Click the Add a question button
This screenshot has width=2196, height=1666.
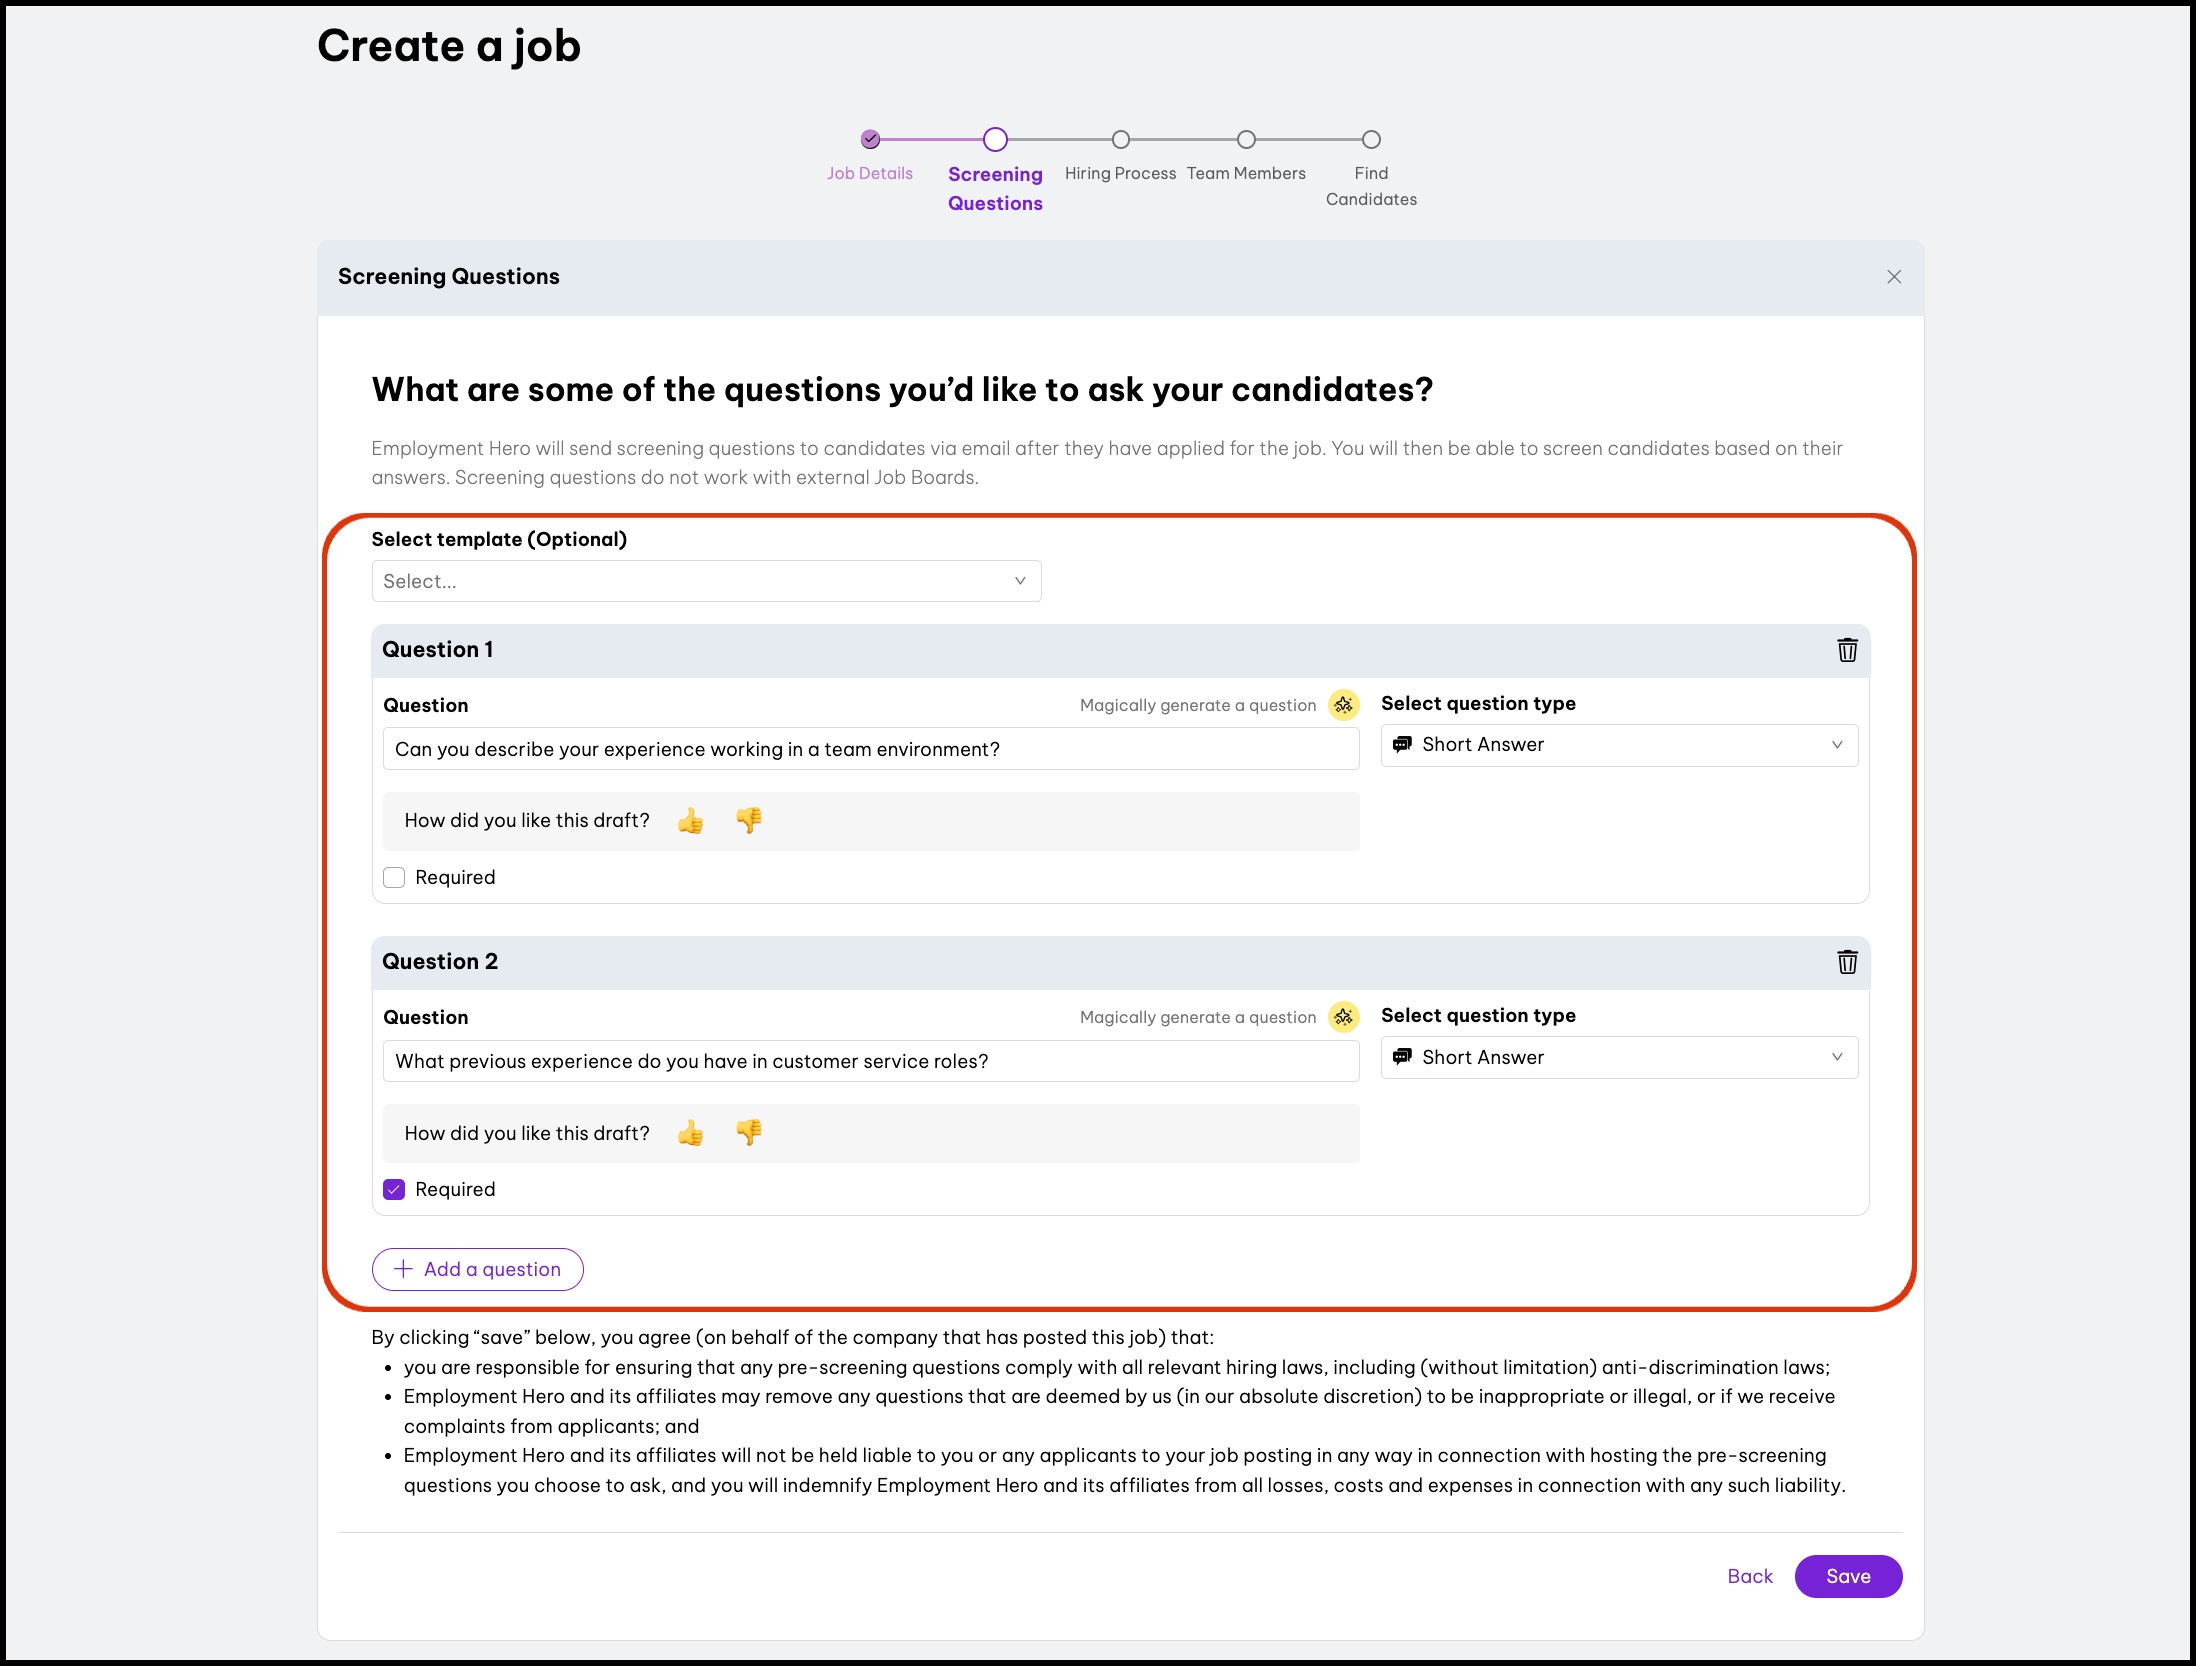coord(478,1270)
